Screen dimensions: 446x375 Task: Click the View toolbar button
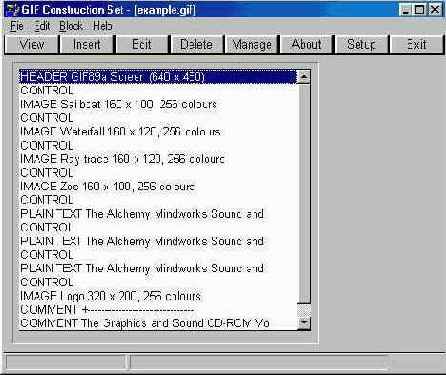point(32,45)
